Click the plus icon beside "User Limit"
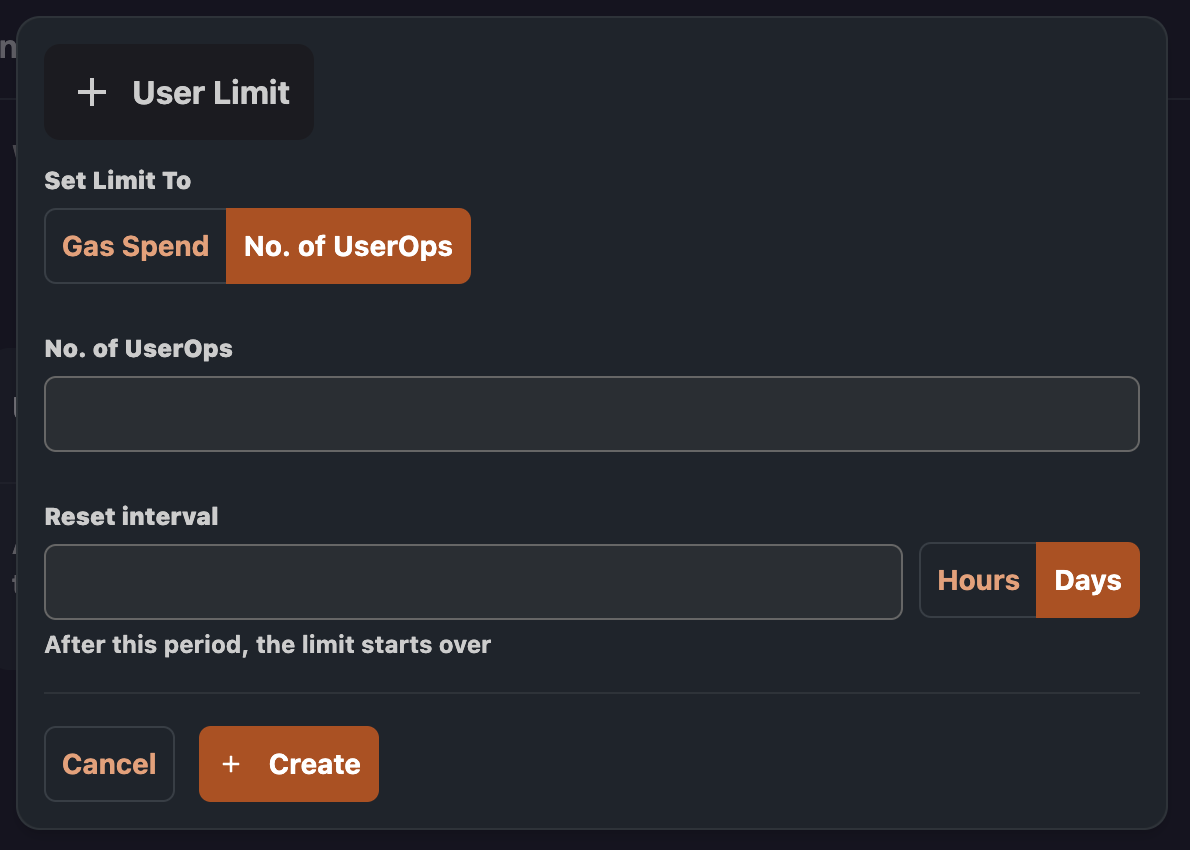 tap(92, 92)
